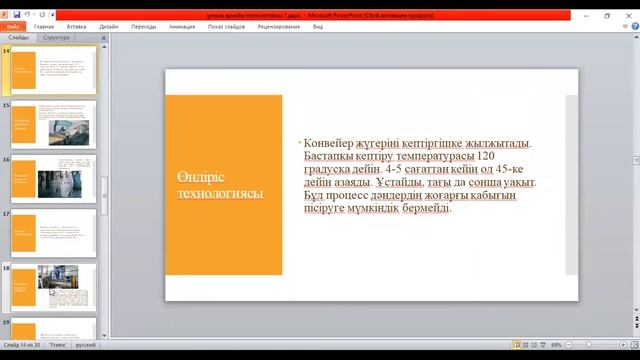This screenshot has height=360, width=640.
Task: Select slide 14 thumbnail
Action: pos(53,70)
